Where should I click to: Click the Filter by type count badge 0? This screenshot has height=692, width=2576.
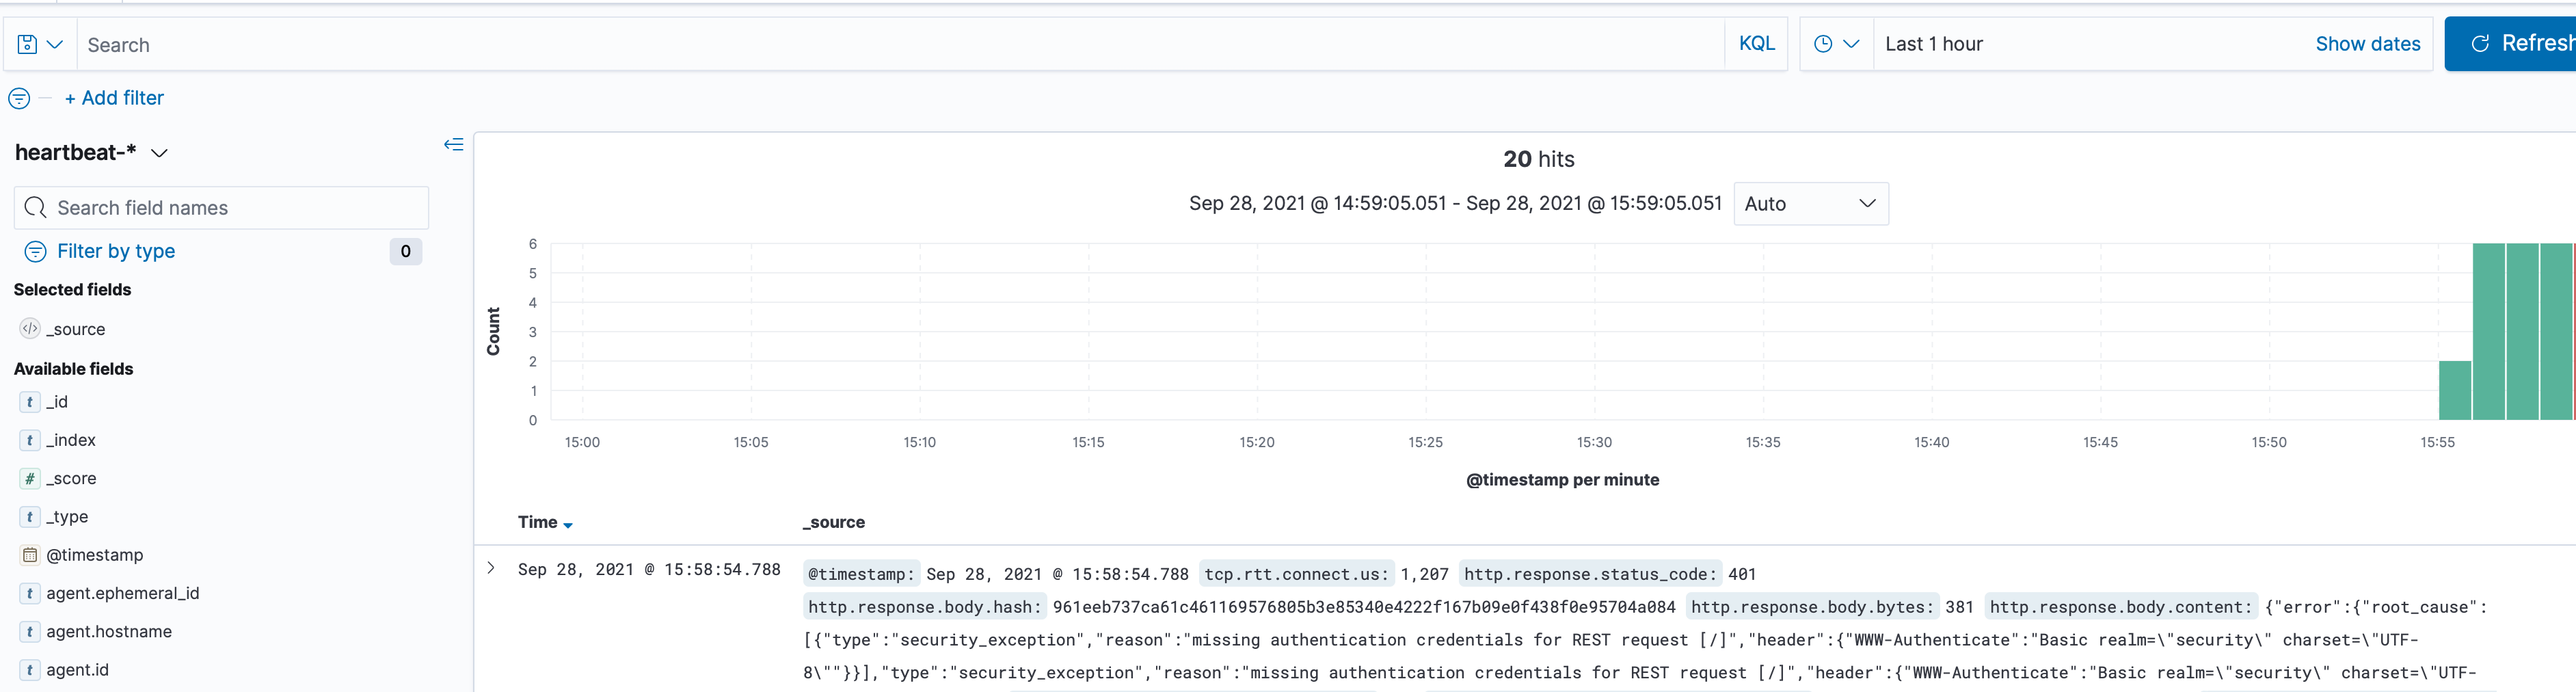(405, 251)
